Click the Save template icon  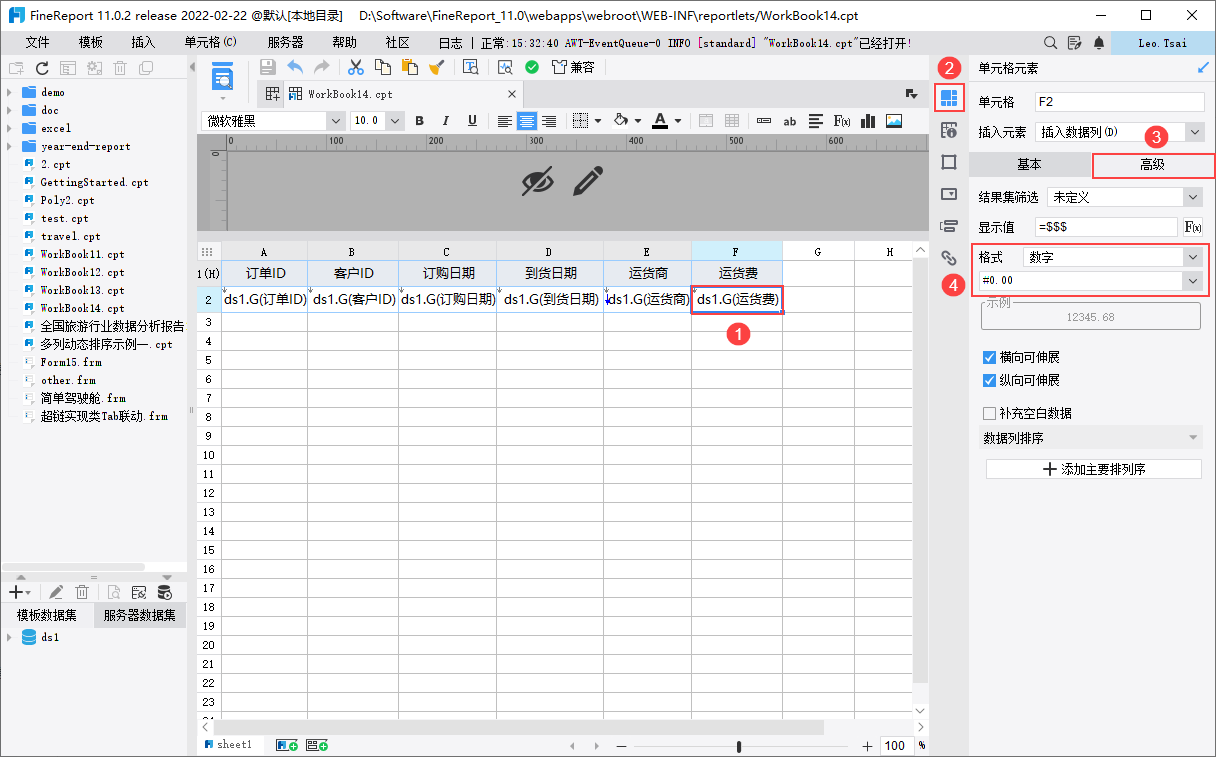267,67
